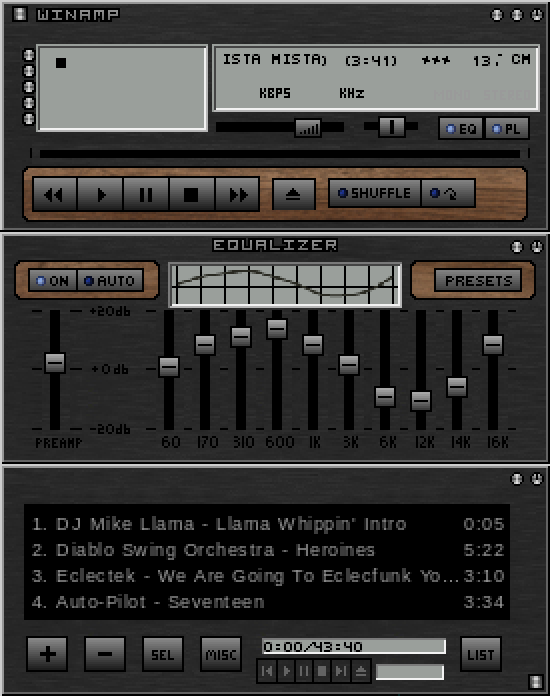Skip to the next track in main window

[237, 194]
